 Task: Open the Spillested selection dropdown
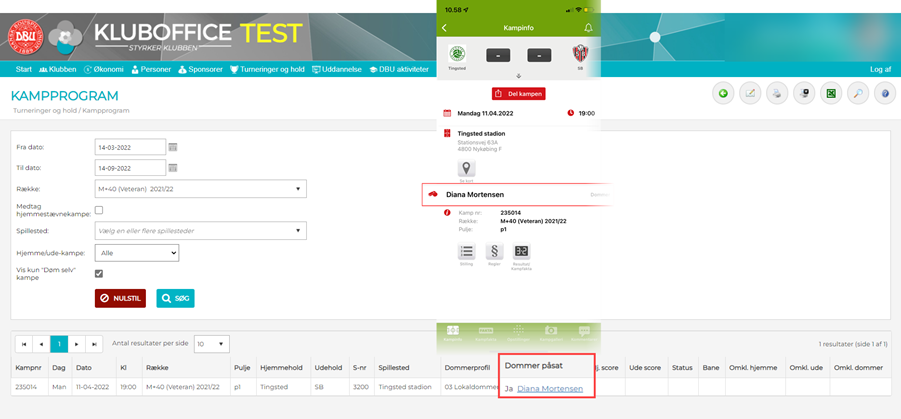tap(200, 231)
